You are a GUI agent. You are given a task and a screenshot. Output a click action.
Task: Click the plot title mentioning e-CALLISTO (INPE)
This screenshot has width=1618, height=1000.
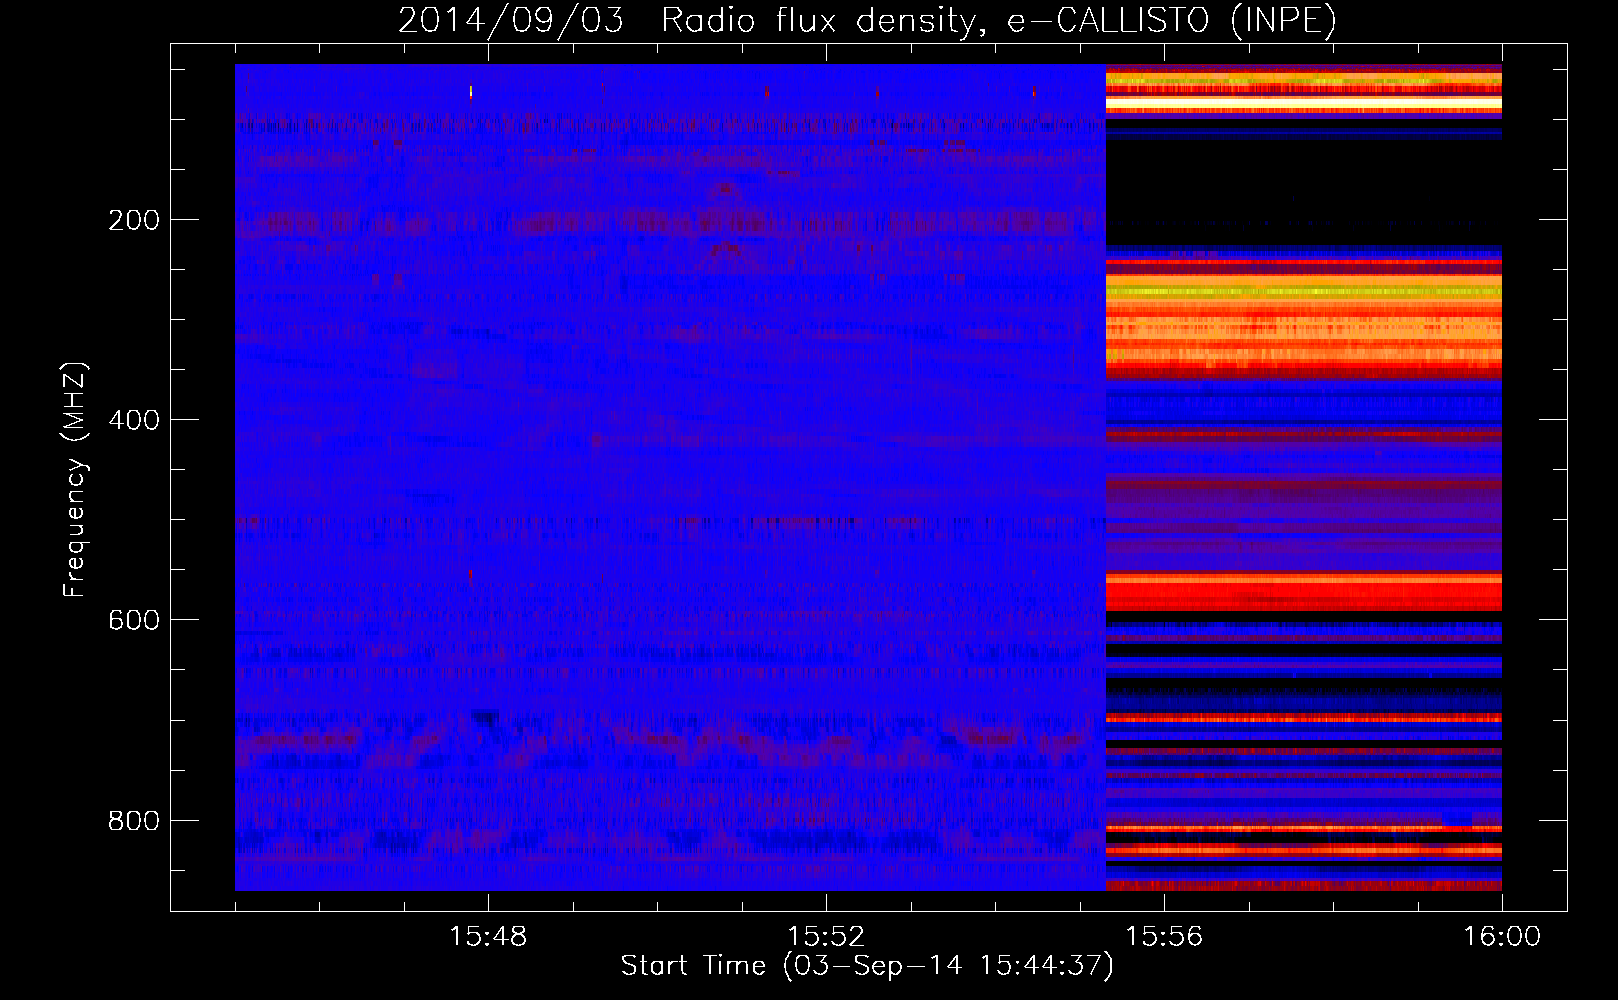(x=867, y=20)
